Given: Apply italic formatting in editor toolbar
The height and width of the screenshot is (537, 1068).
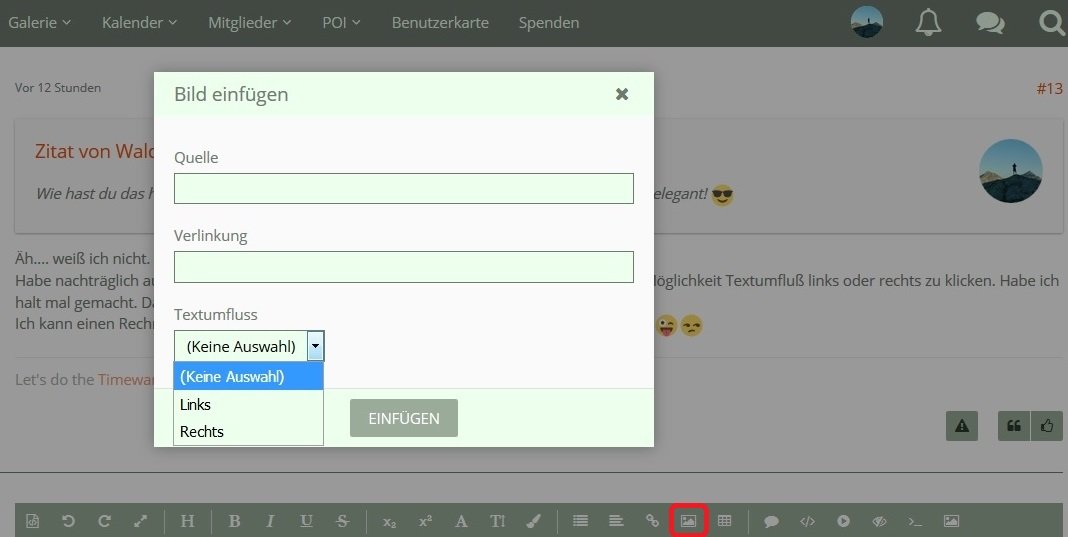Looking at the screenshot, I should coord(270,521).
